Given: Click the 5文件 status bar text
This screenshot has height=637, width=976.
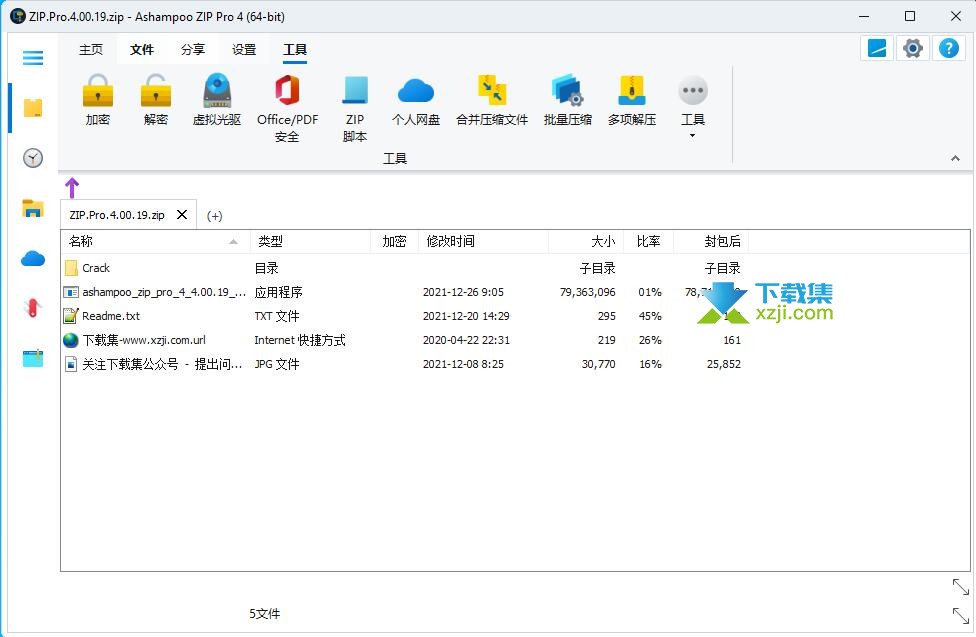Looking at the screenshot, I should [x=265, y=614].
